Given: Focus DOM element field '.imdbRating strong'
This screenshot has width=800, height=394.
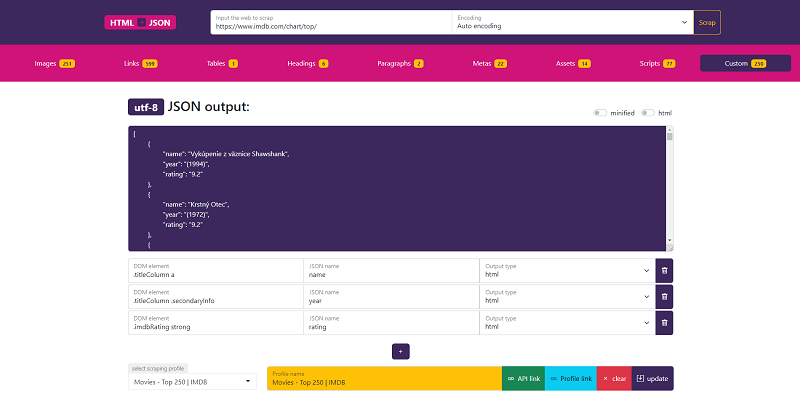Looking at the screenshot, I should pos(216,323).
